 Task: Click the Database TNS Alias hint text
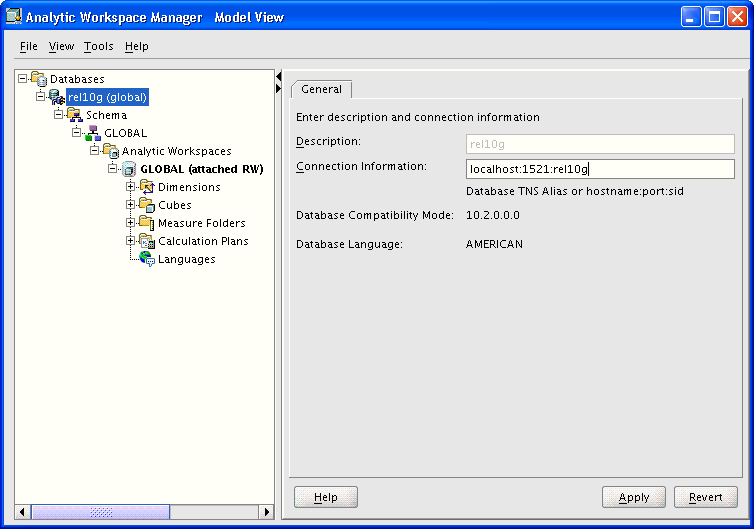click(x=575, y=191)
